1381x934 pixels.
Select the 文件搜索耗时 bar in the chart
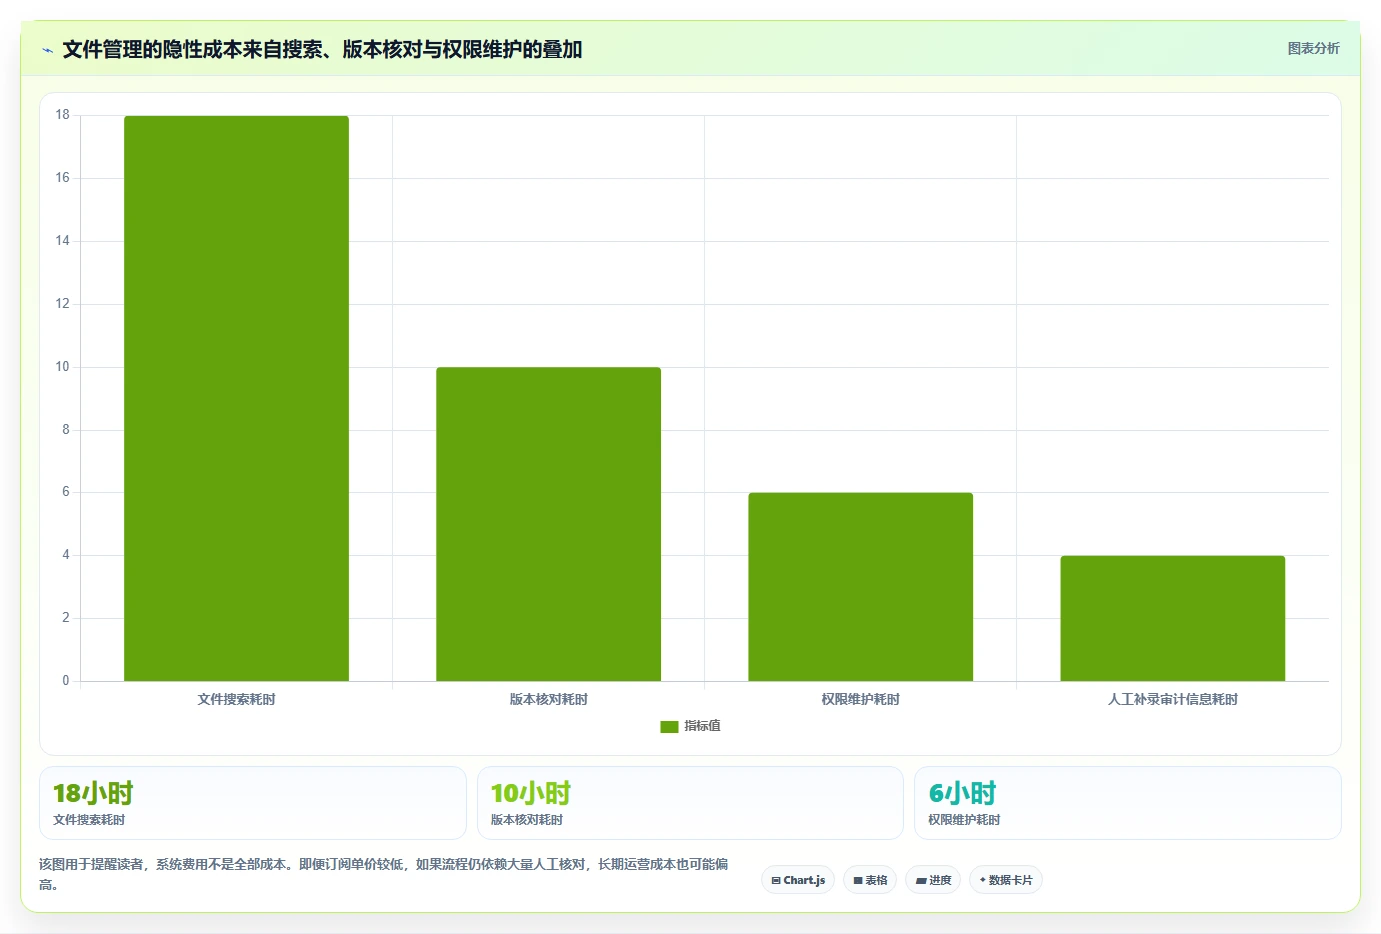236,398
